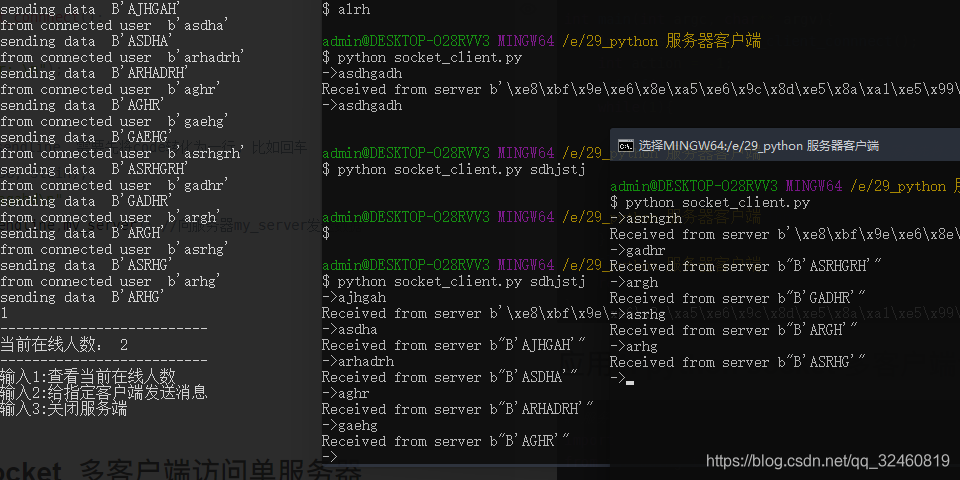960x480 pixels.
Task: Click the MINGW64 window title bar icon
Action: 626,146
